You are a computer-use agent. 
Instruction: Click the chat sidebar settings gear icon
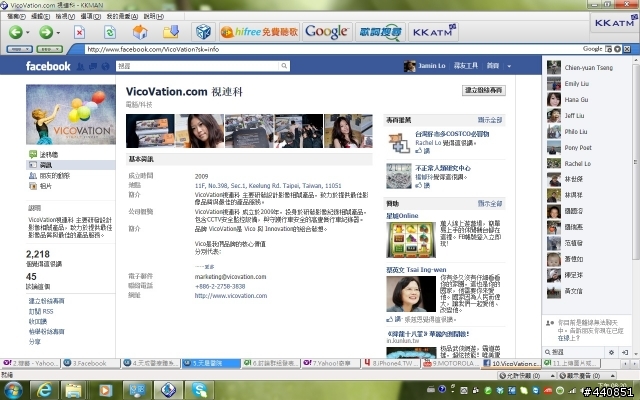(611, 352)
